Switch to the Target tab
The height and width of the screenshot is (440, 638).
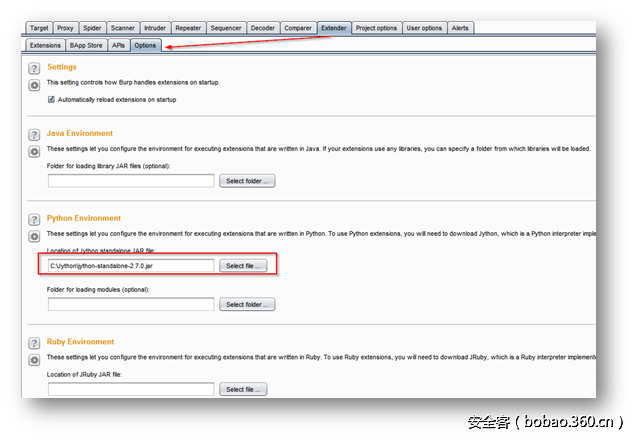(39, 28)
